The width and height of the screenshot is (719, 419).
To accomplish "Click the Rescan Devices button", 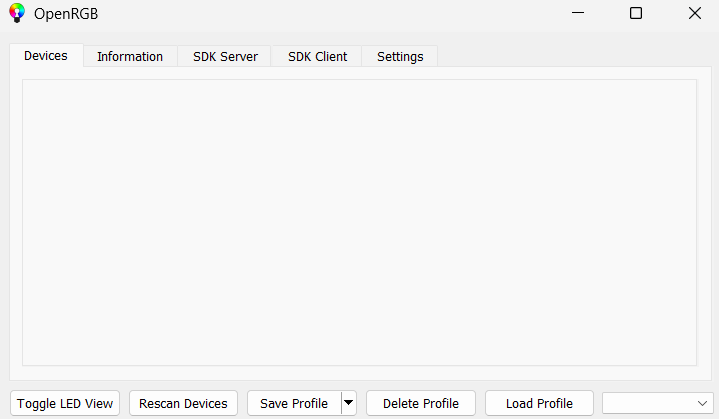I will click(183, 403).
